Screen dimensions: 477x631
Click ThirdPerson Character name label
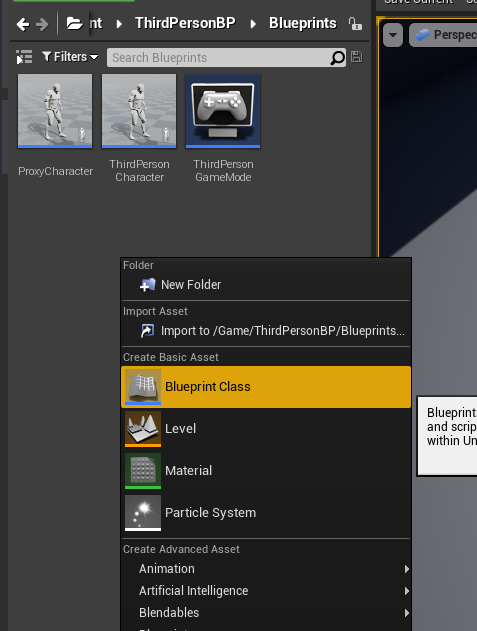coord(139,171)
